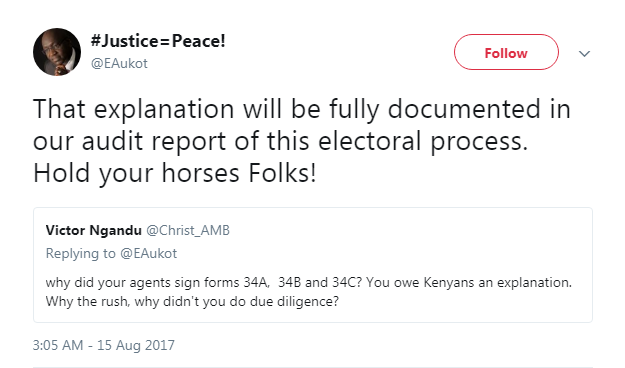Viewport: 625px width, 368px height.
Task: Visit the @EAukot handle under the name
Action: click(x=119, y=63)
